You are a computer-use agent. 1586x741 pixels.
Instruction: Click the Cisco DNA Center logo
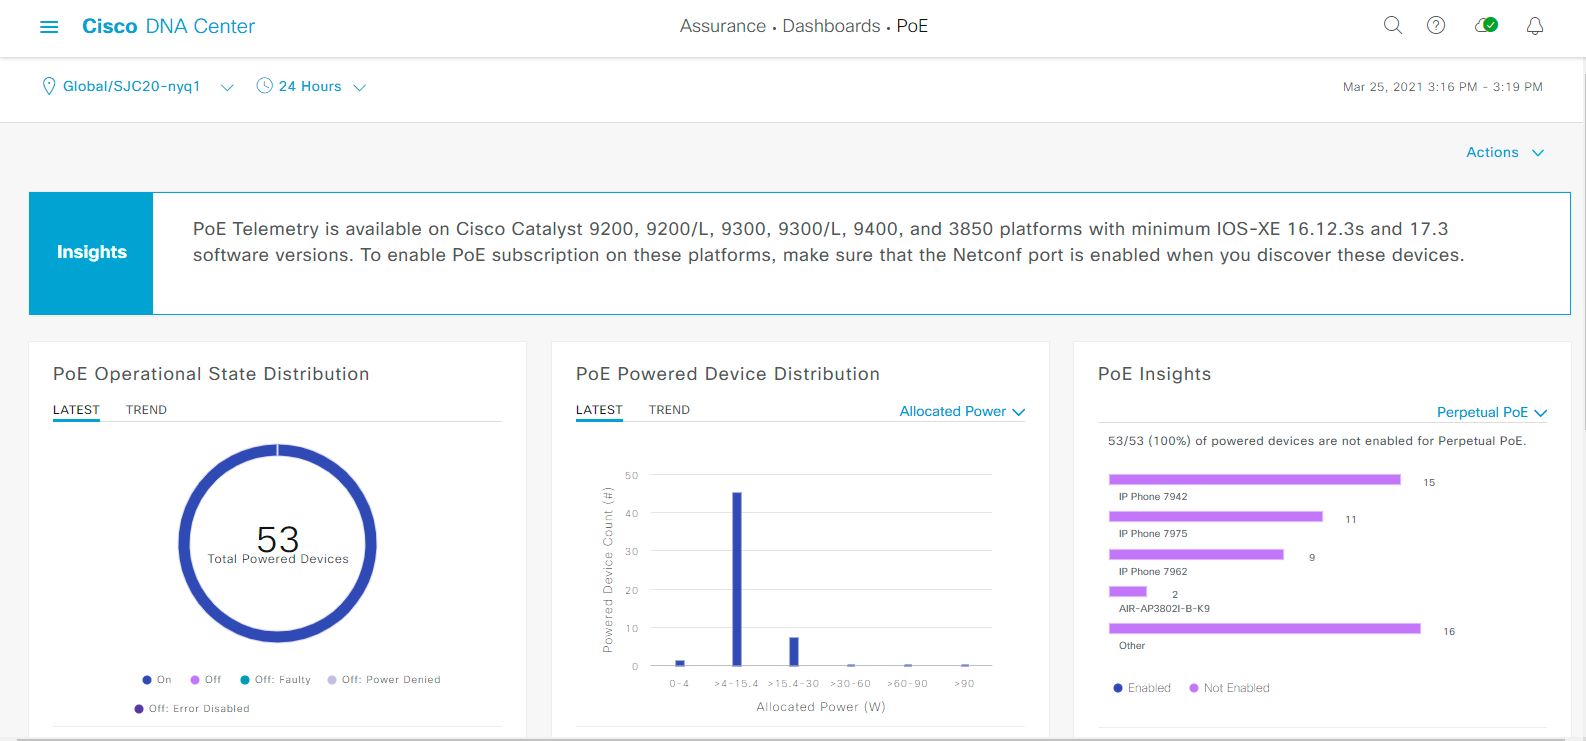point(168,27)
